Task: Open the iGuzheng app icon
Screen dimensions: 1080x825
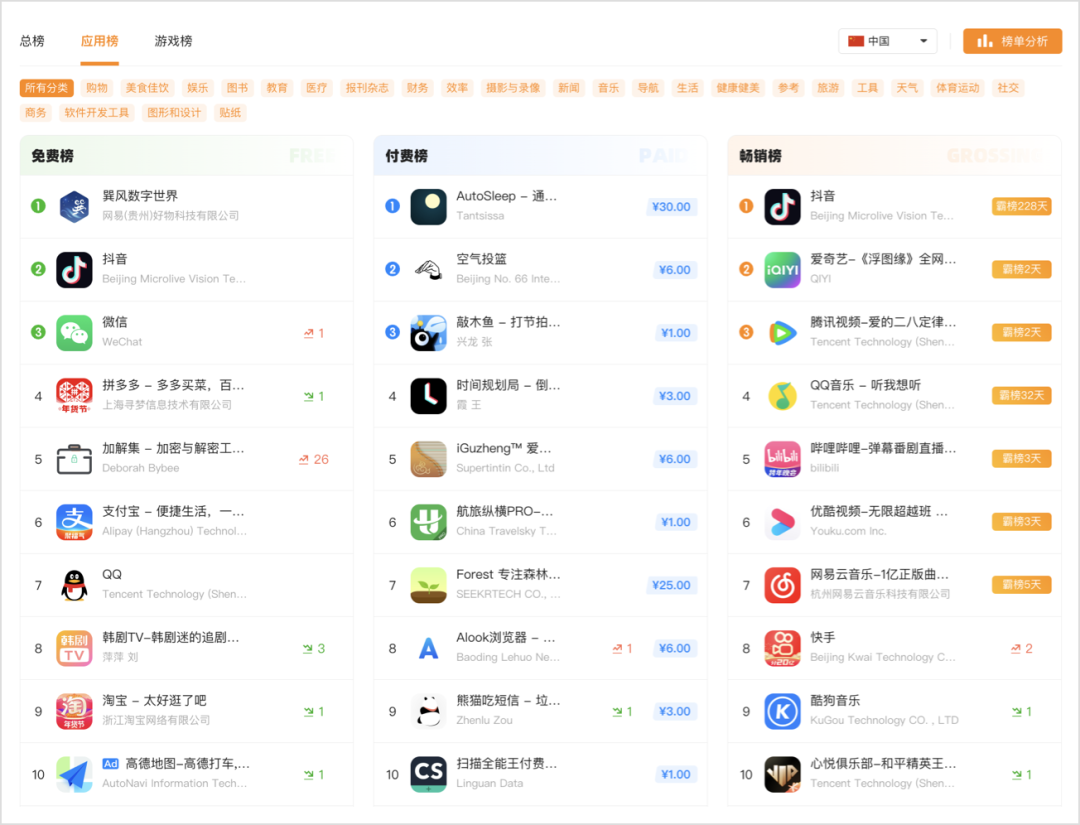Action: (x=428, y=459)
